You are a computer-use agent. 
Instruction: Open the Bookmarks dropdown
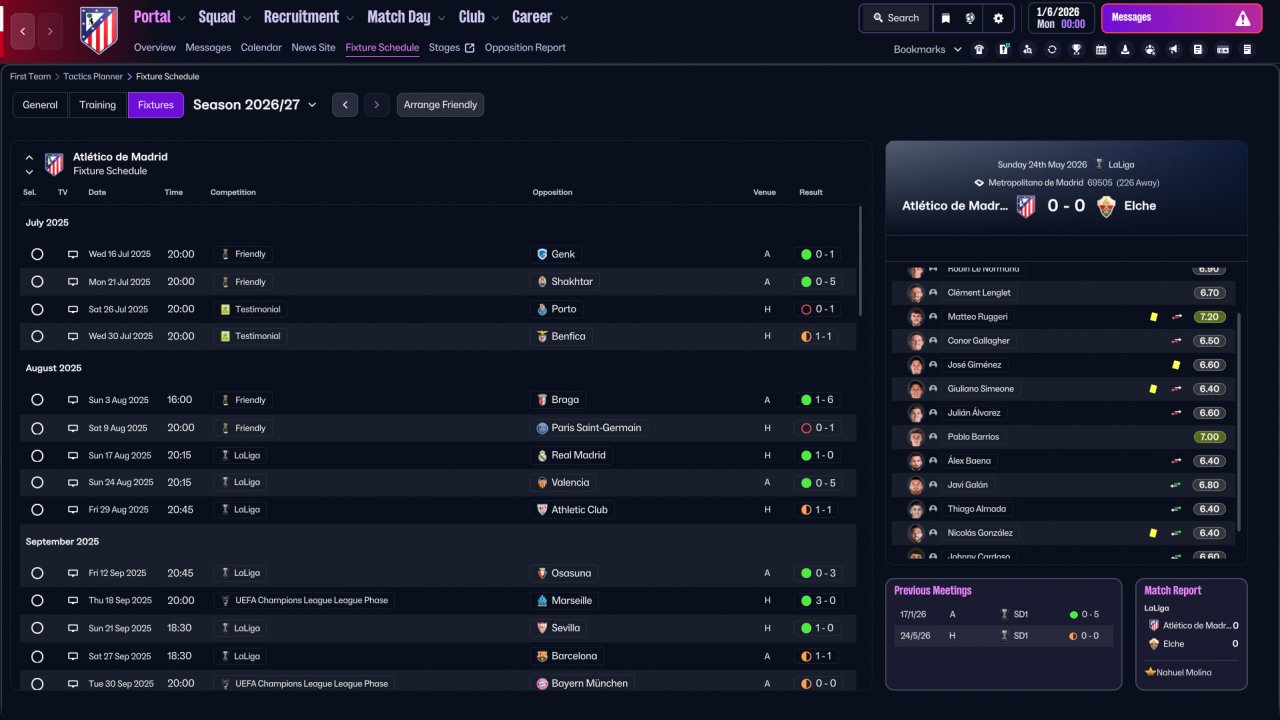point(928,49)
